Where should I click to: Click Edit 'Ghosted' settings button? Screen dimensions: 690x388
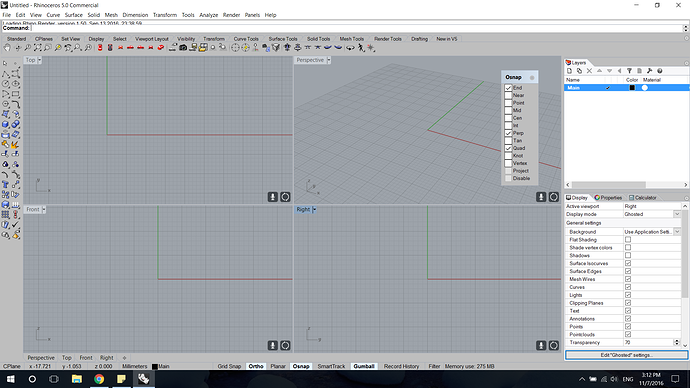[626, 355]
